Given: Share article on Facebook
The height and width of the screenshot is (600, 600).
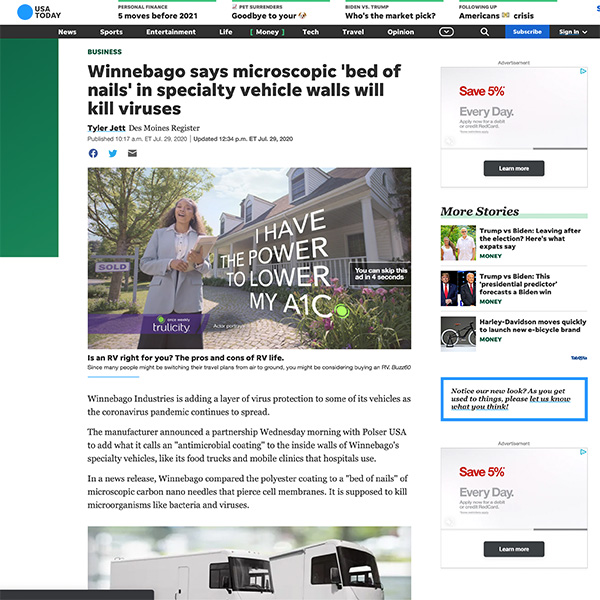Looking at the screenshot, I should coord(93,153).
